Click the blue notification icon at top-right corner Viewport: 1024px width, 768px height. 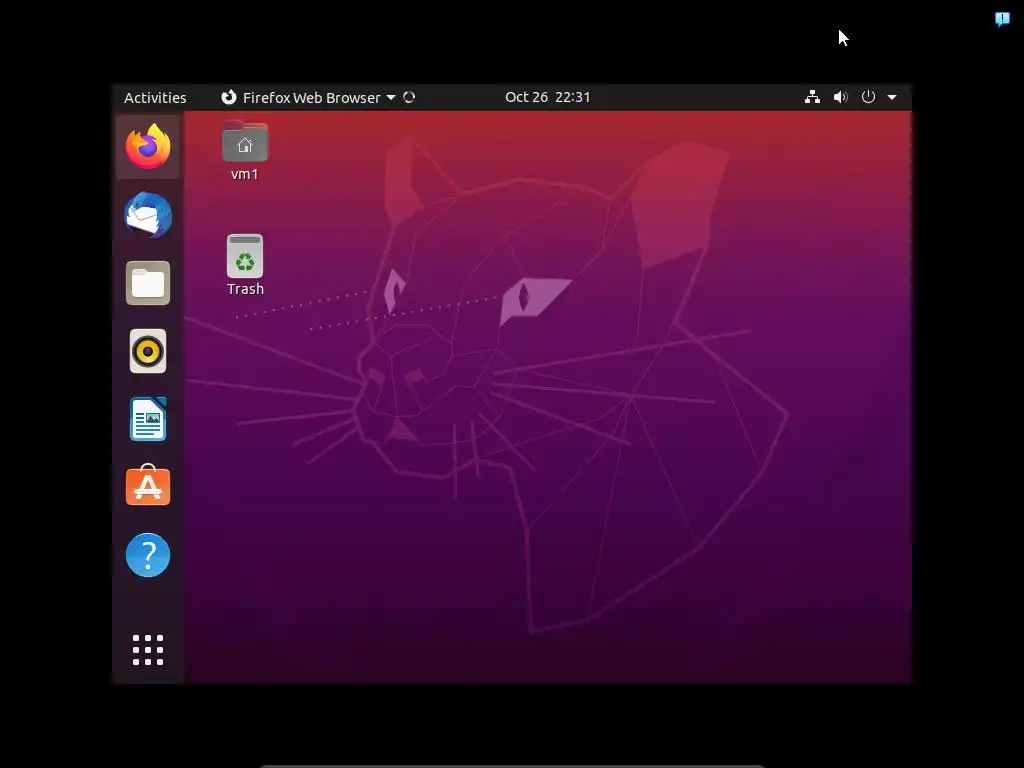click(x=1002, y=19)
